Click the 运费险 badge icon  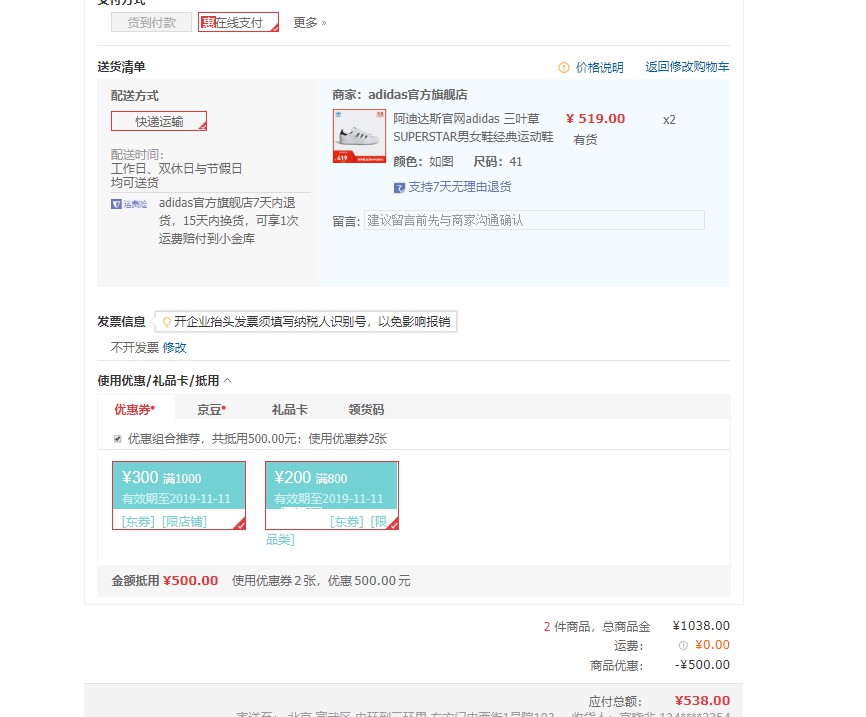[x=129, y=204]
